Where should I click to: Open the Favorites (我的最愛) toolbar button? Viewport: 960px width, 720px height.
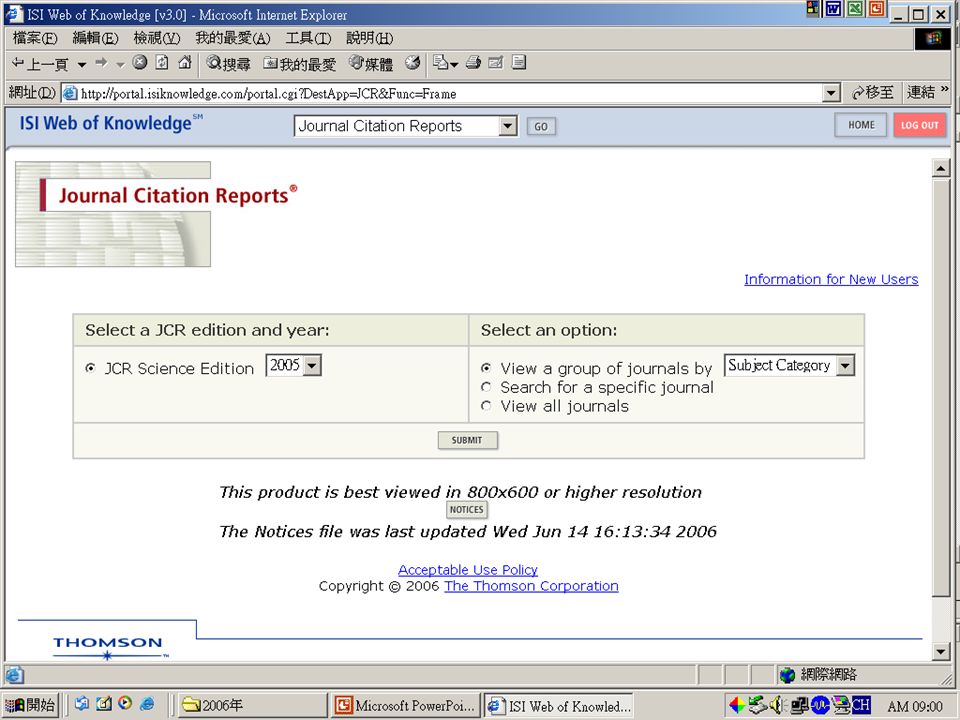tap(299, 64)
